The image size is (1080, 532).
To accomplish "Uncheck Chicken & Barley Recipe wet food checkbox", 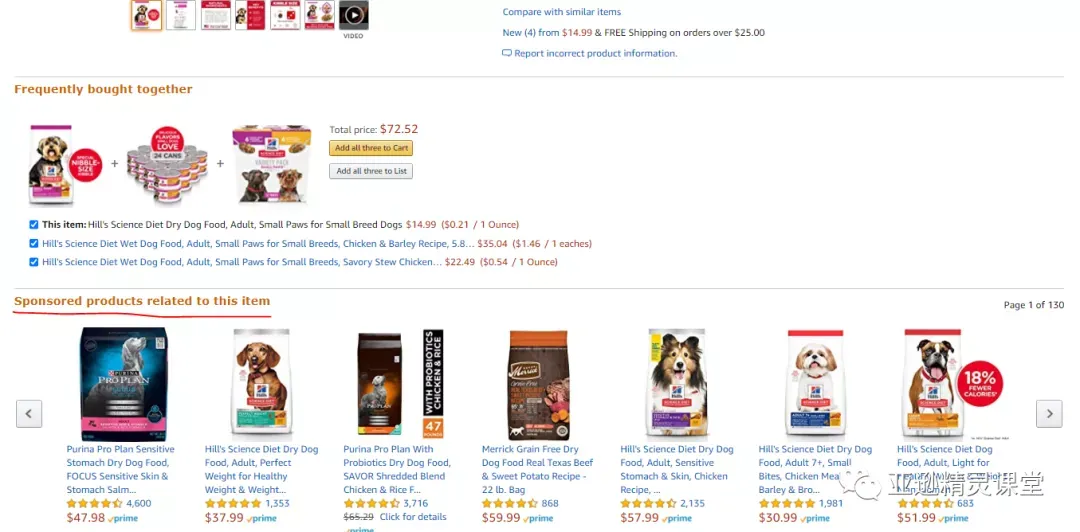I will pos(34,243).
